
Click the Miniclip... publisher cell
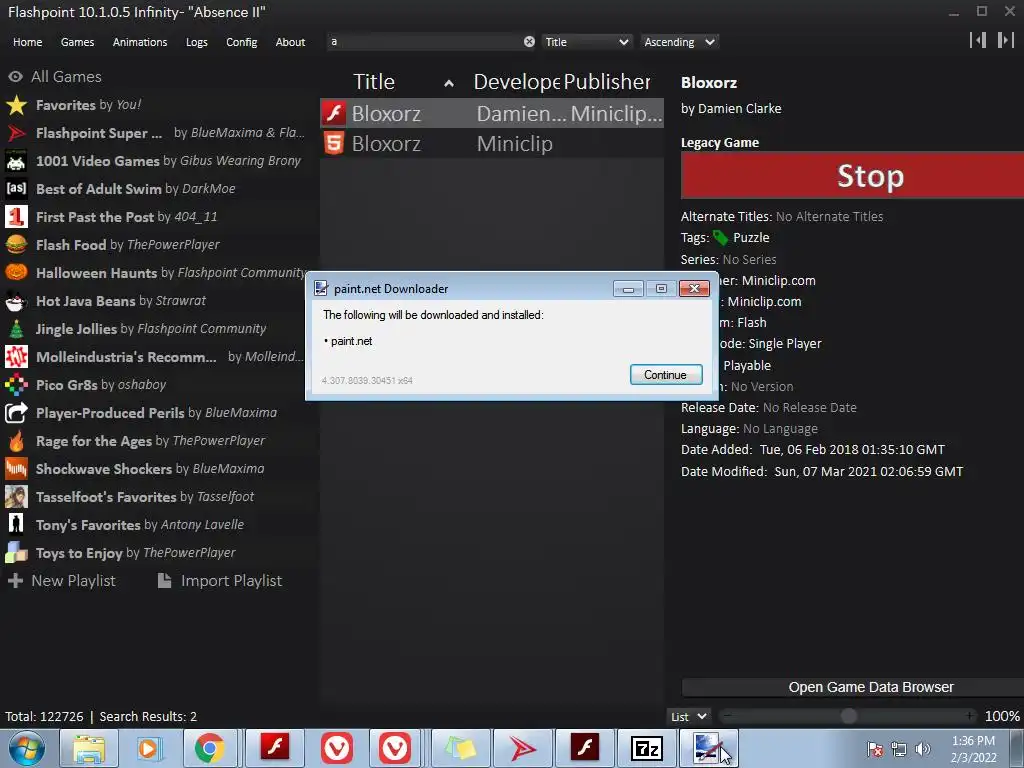(x=616, y=114)
